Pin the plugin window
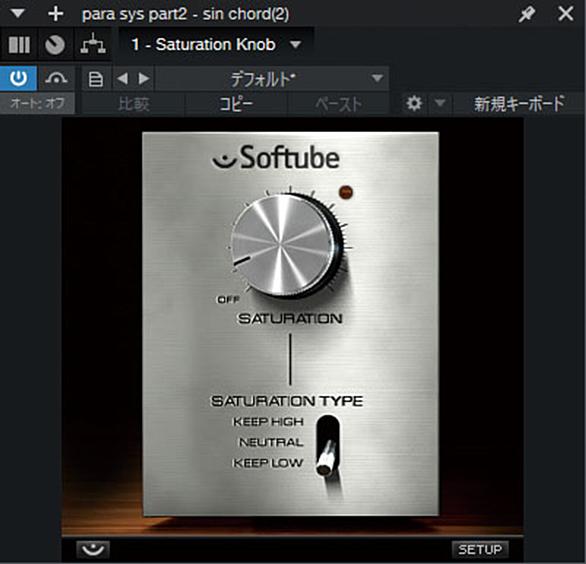The image size is (586, 564). (527, 14)
